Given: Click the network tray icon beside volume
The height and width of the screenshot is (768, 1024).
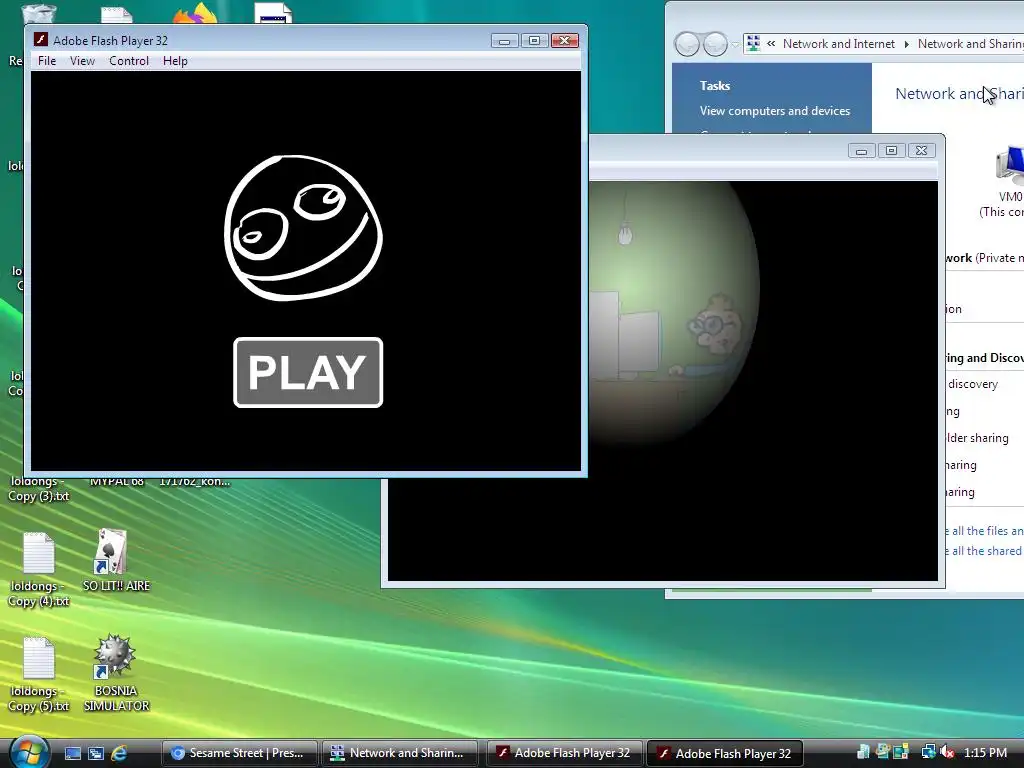Looking at the screenshot, I should (929, 752).
